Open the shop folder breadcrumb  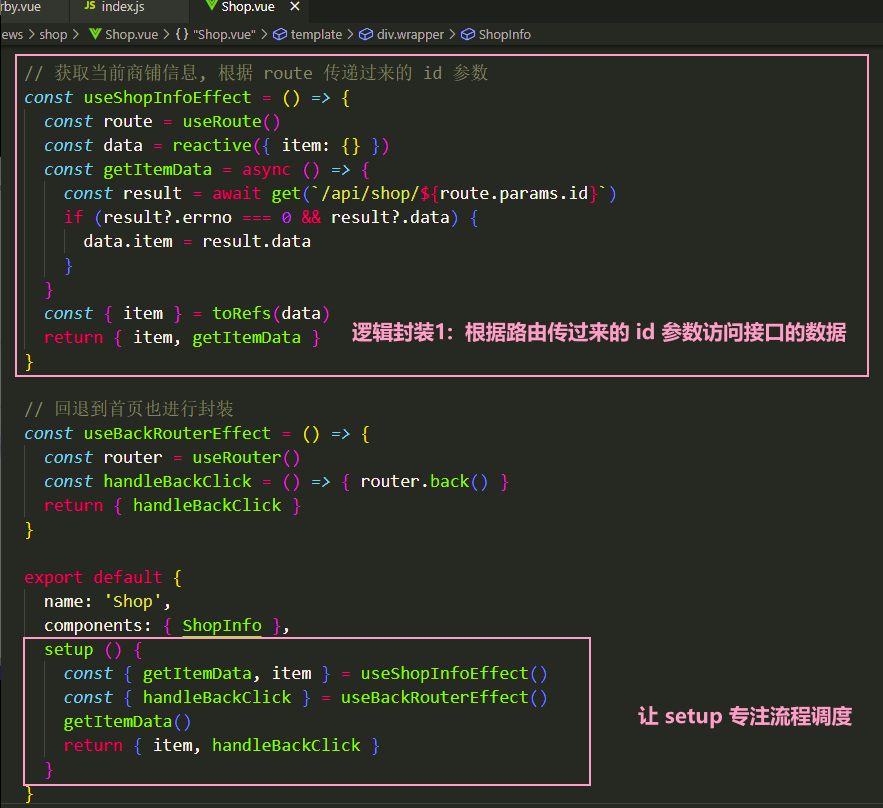53,35
